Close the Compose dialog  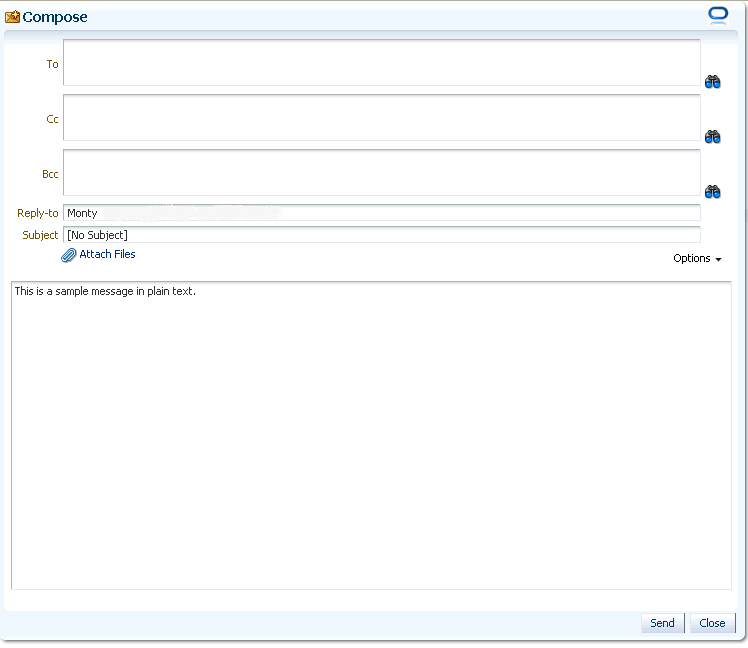(712, 623)
